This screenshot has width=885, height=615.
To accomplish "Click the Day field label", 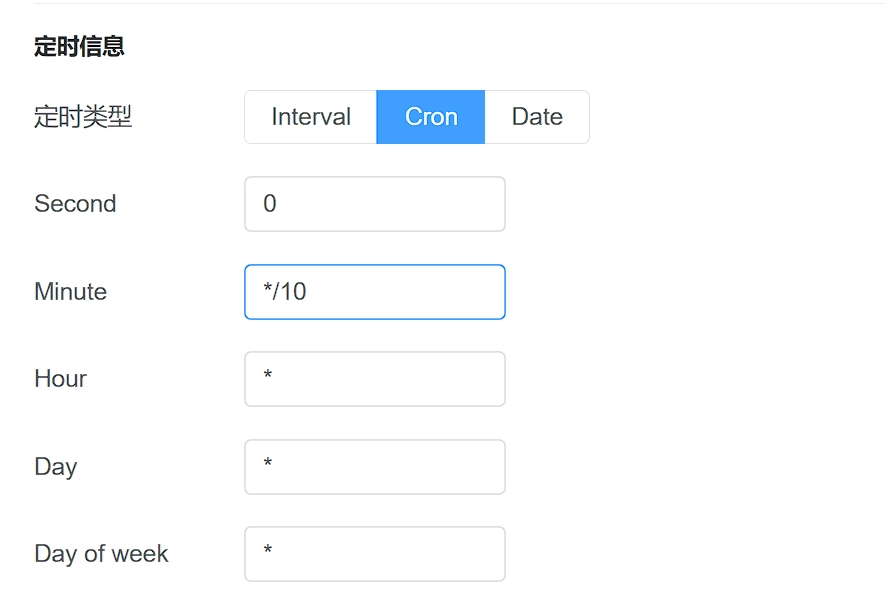I will tap(55, 467).
